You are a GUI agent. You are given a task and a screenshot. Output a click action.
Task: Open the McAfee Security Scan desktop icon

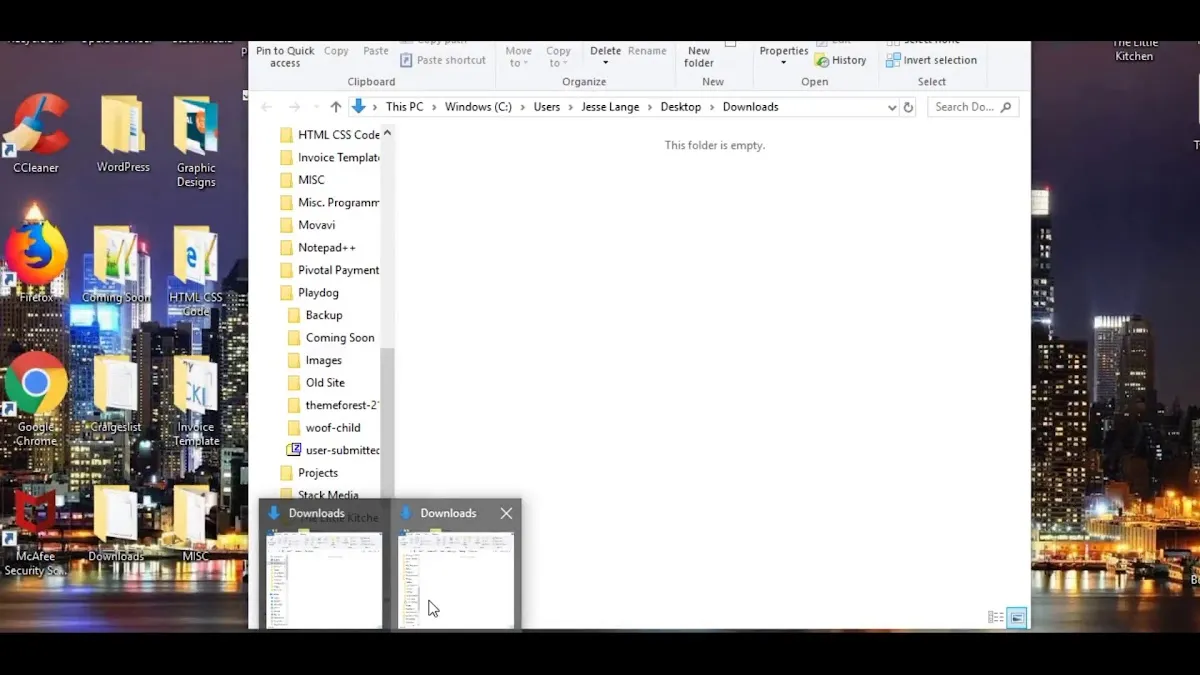[x=36, y=515]
